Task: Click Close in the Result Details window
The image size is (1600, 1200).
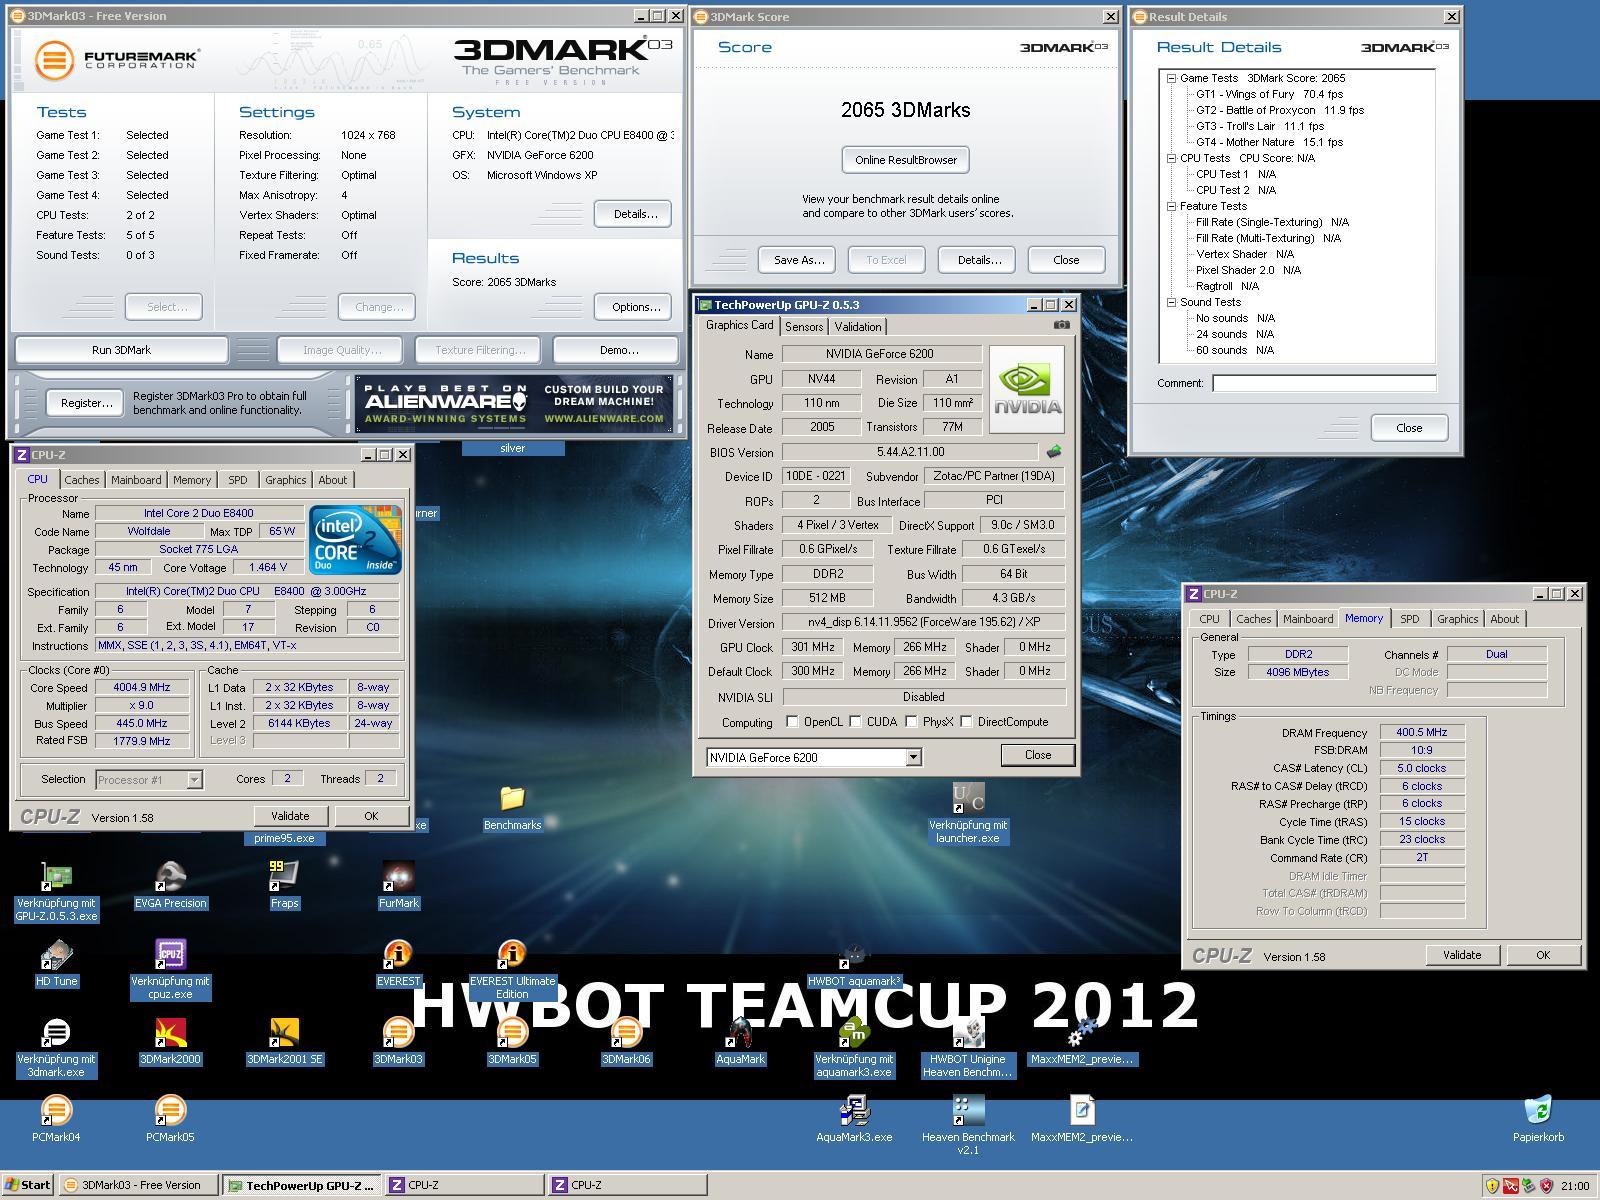Action: tap(1409, 428)
